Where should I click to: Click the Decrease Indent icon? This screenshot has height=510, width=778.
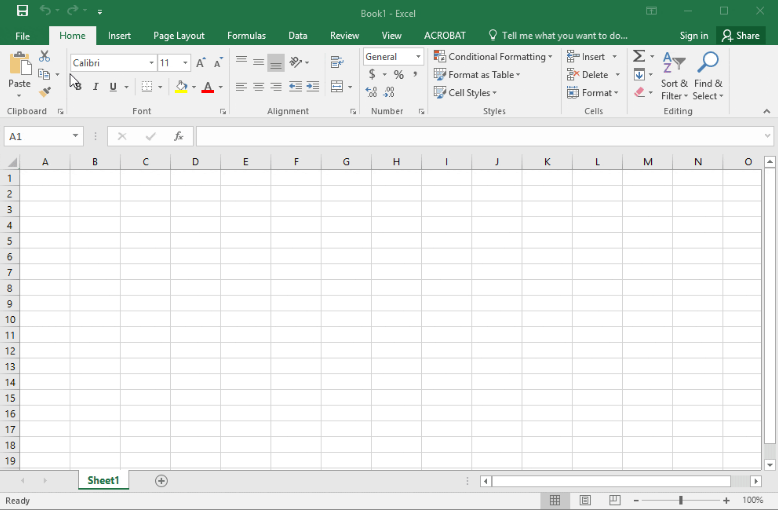coord(295,86)
